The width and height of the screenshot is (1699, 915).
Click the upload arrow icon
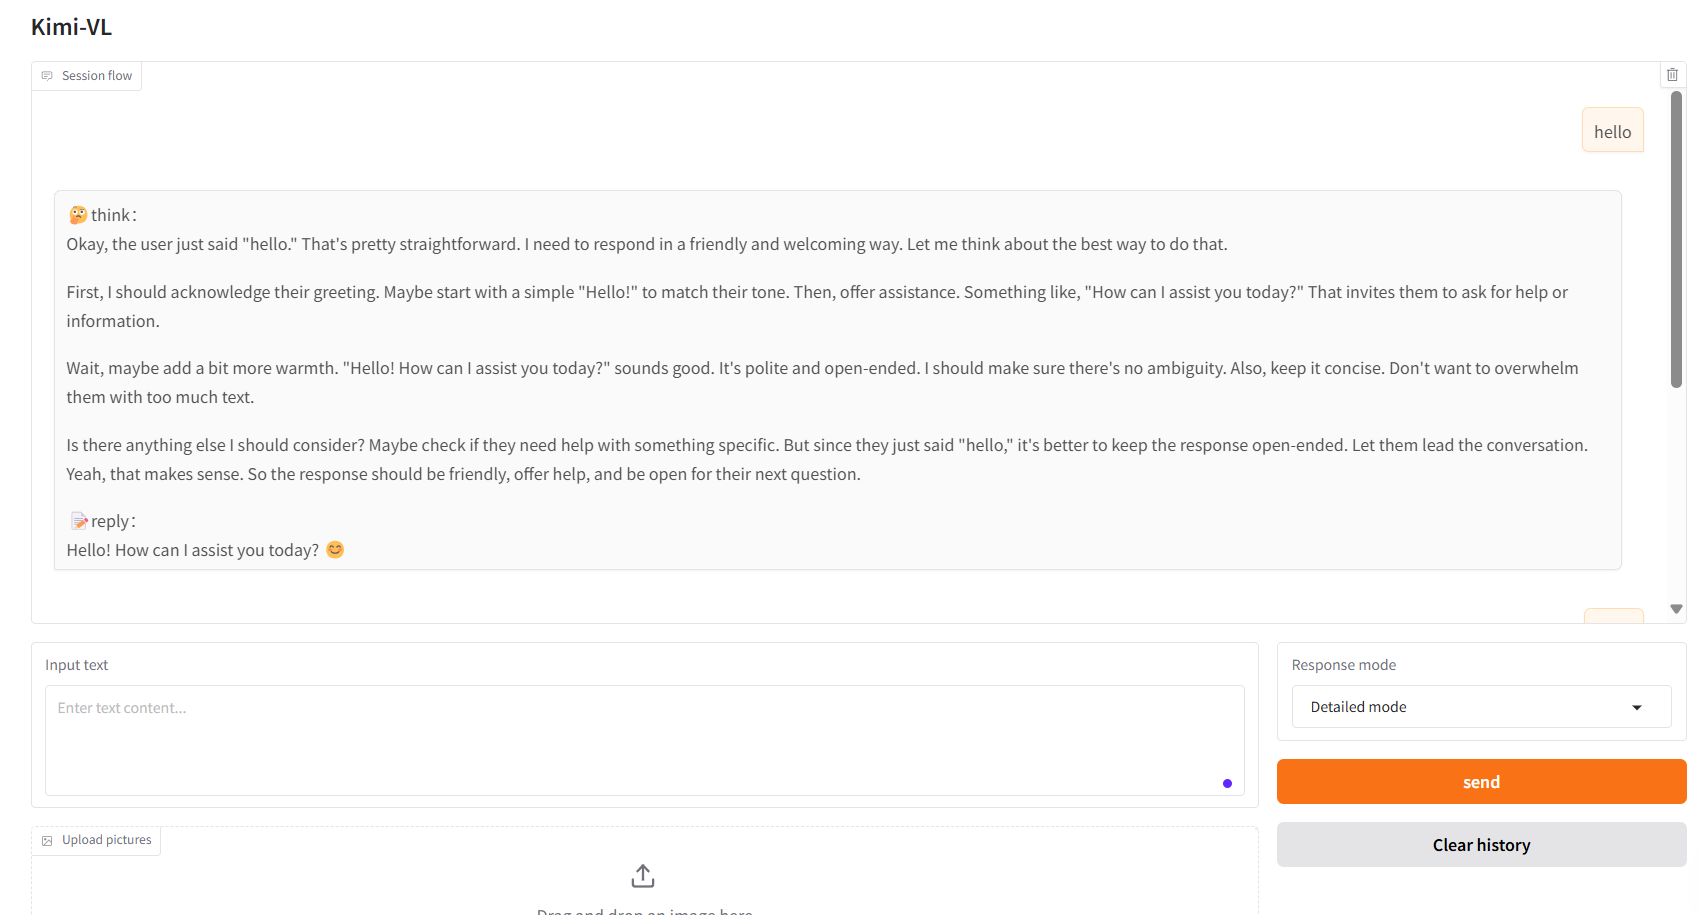[643, 876]
